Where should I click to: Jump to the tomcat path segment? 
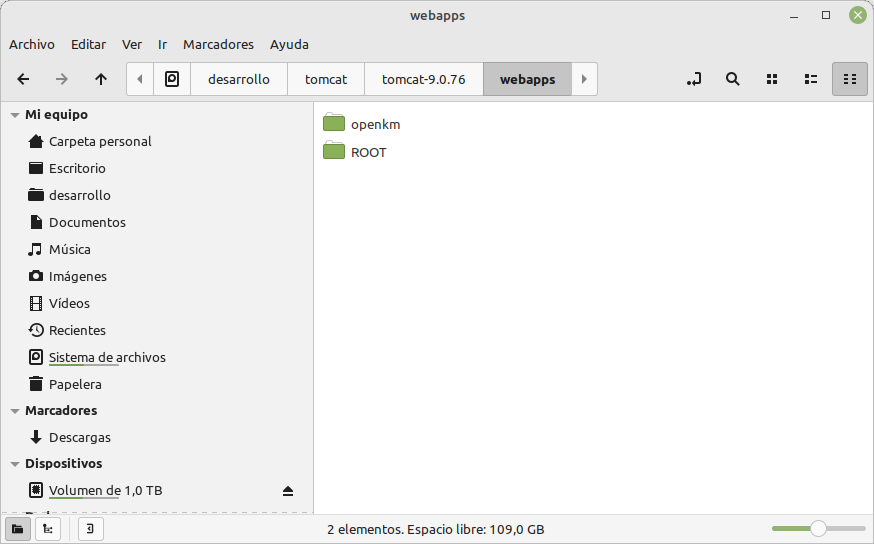[x=326, y=79]
